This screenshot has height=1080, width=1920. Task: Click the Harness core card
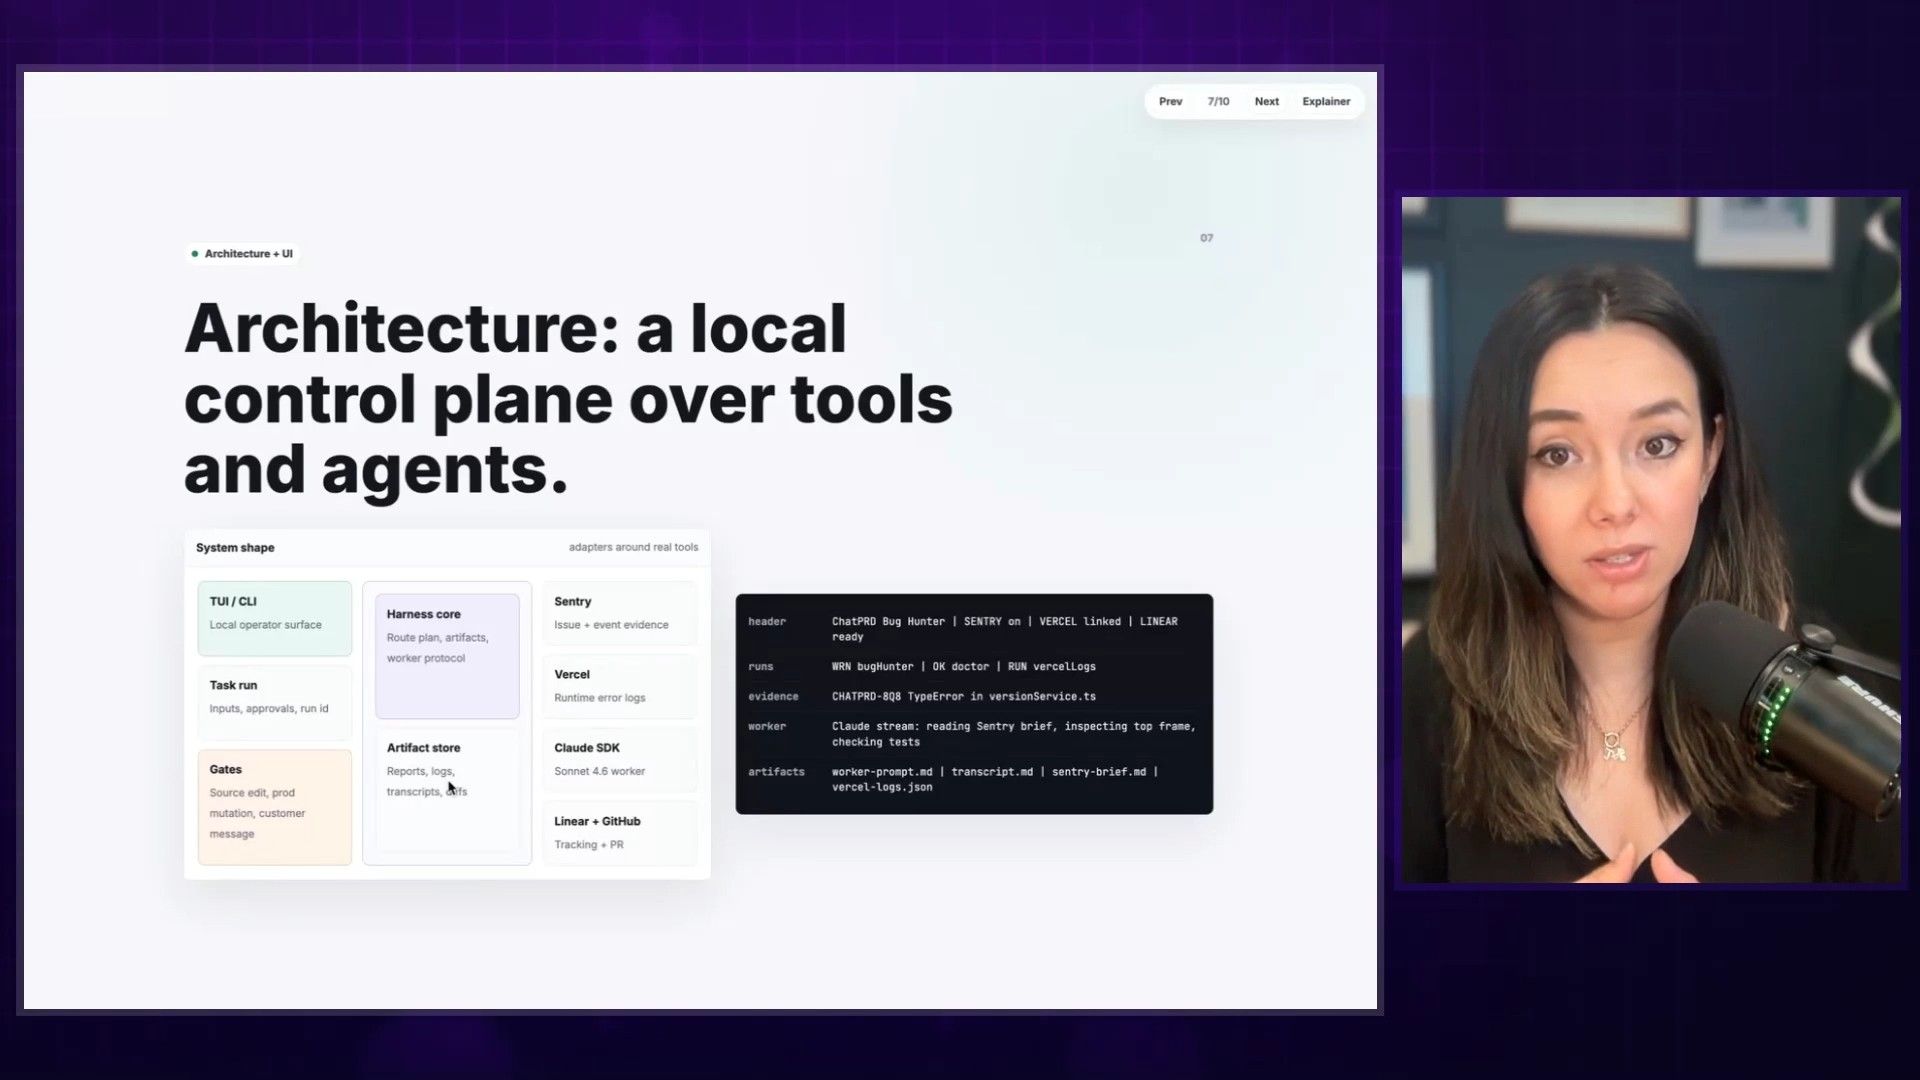pos(447,656)
